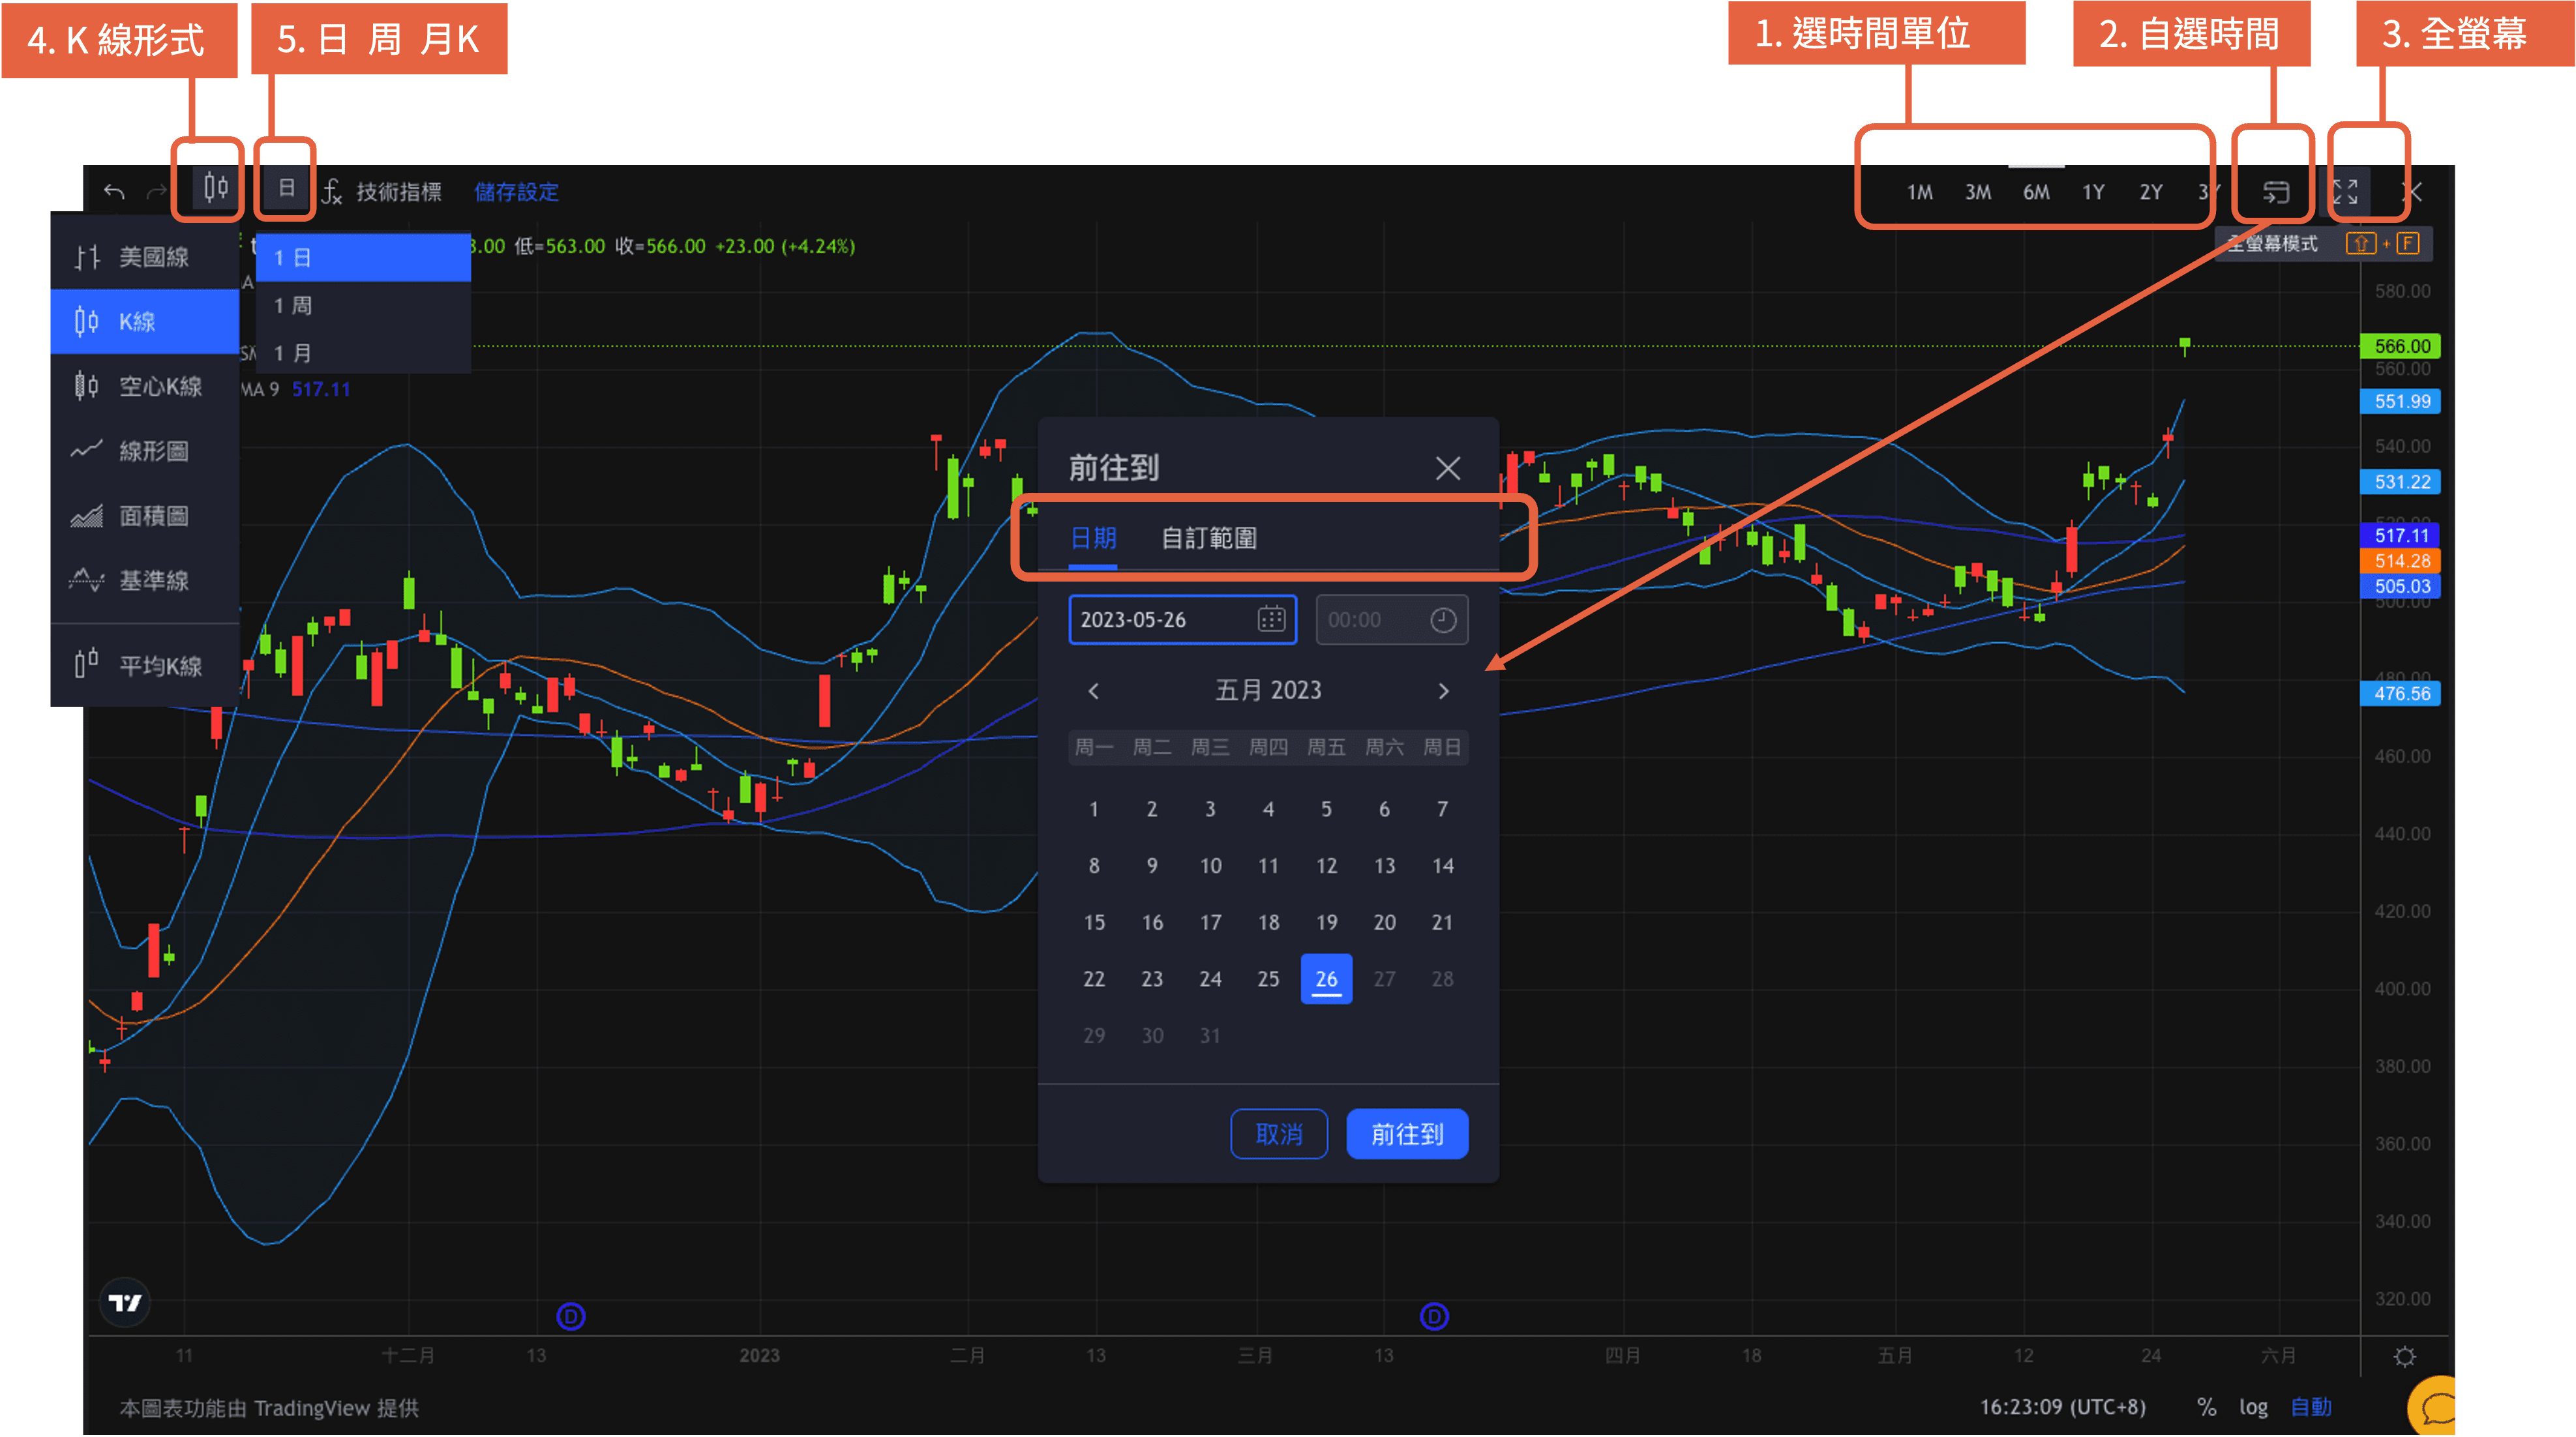Toggle logarithmic scale with log button
This screenshot has height=1437, width=2576.
[x=2254, y=1407]
